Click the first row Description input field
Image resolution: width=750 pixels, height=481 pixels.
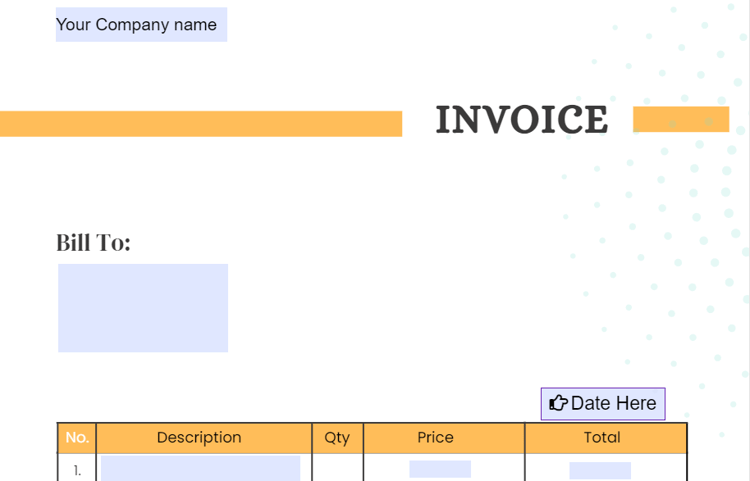pyautogui.click(x=200, y=468)
